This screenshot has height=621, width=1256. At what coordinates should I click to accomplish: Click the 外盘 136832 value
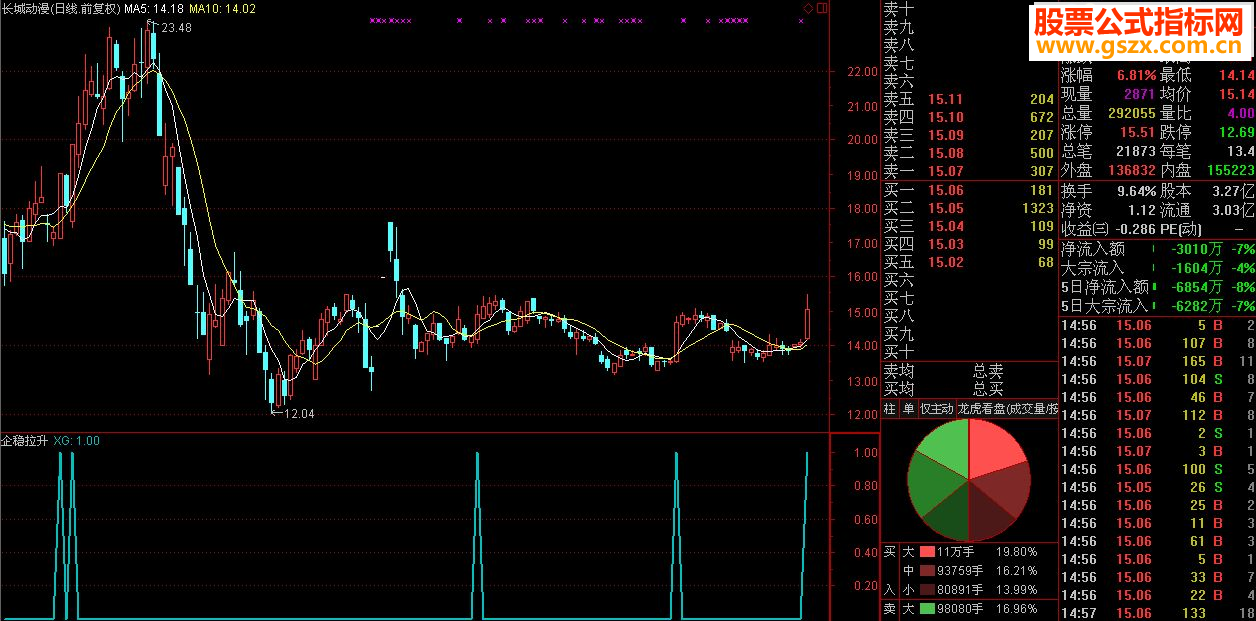point(1132,170)
